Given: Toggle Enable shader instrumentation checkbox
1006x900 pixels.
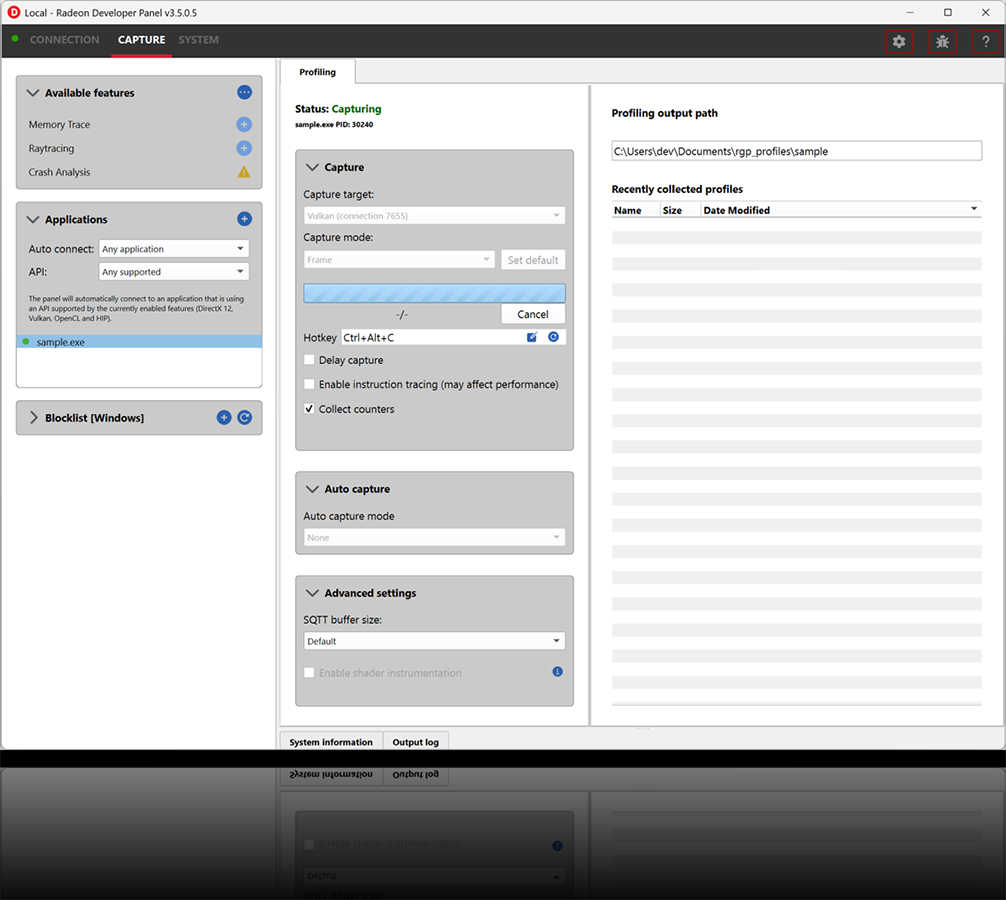Looking at the screenshot, I should [309, 672].
